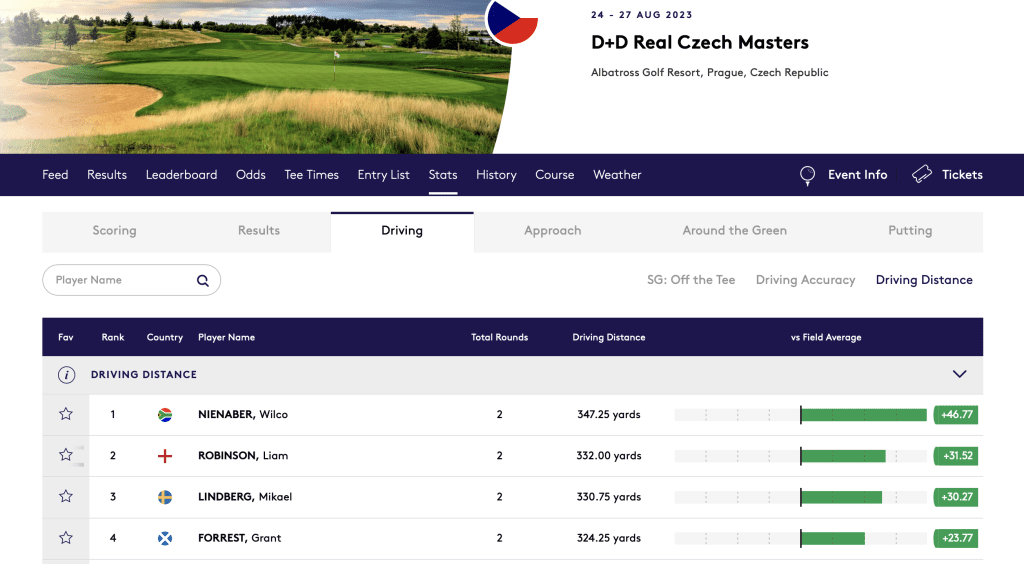Click the 332.00 yards value
Screen dimensions: 1024x564
(609, 456)
